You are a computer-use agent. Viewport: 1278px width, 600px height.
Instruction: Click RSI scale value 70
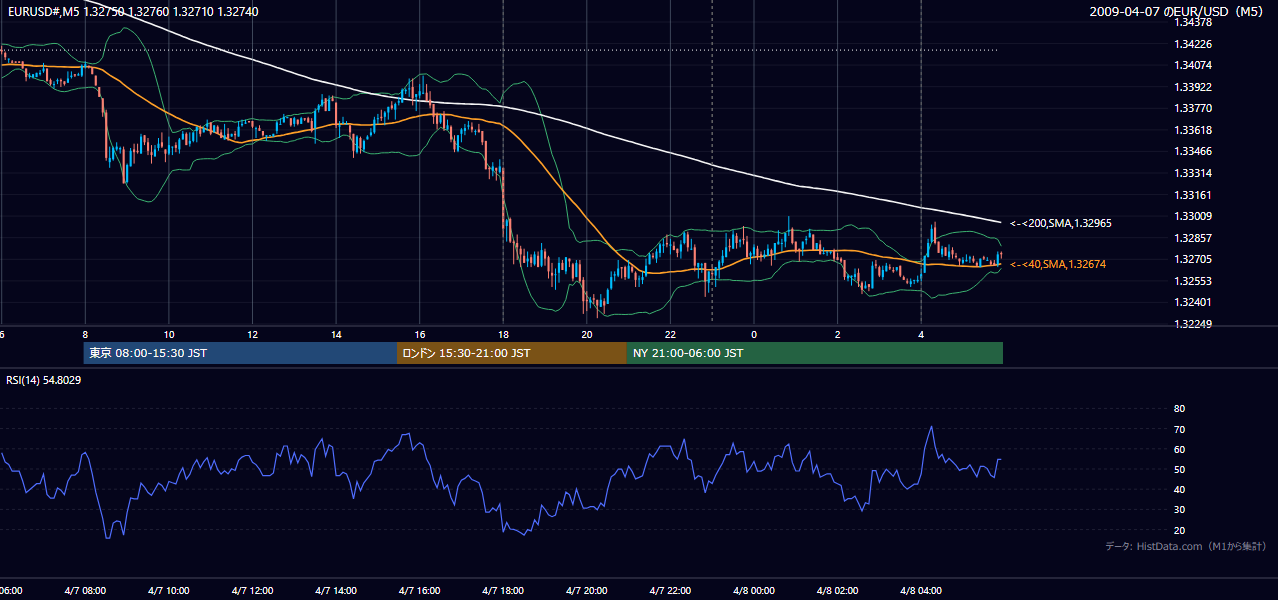(x=1179, y=429)
